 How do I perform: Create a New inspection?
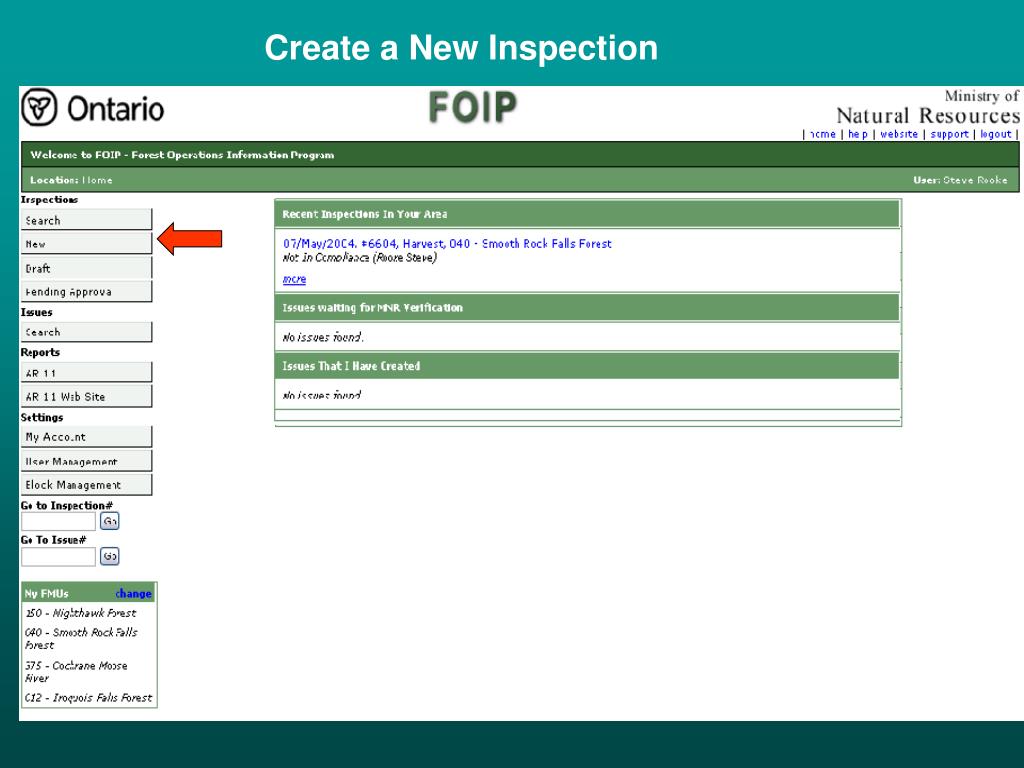[x=86, y=244]
